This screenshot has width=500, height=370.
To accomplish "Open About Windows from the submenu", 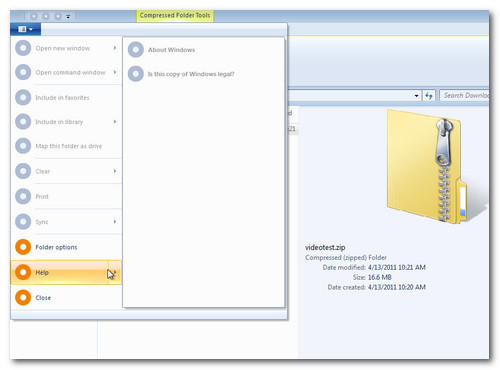I will click(x=204, y=50).
